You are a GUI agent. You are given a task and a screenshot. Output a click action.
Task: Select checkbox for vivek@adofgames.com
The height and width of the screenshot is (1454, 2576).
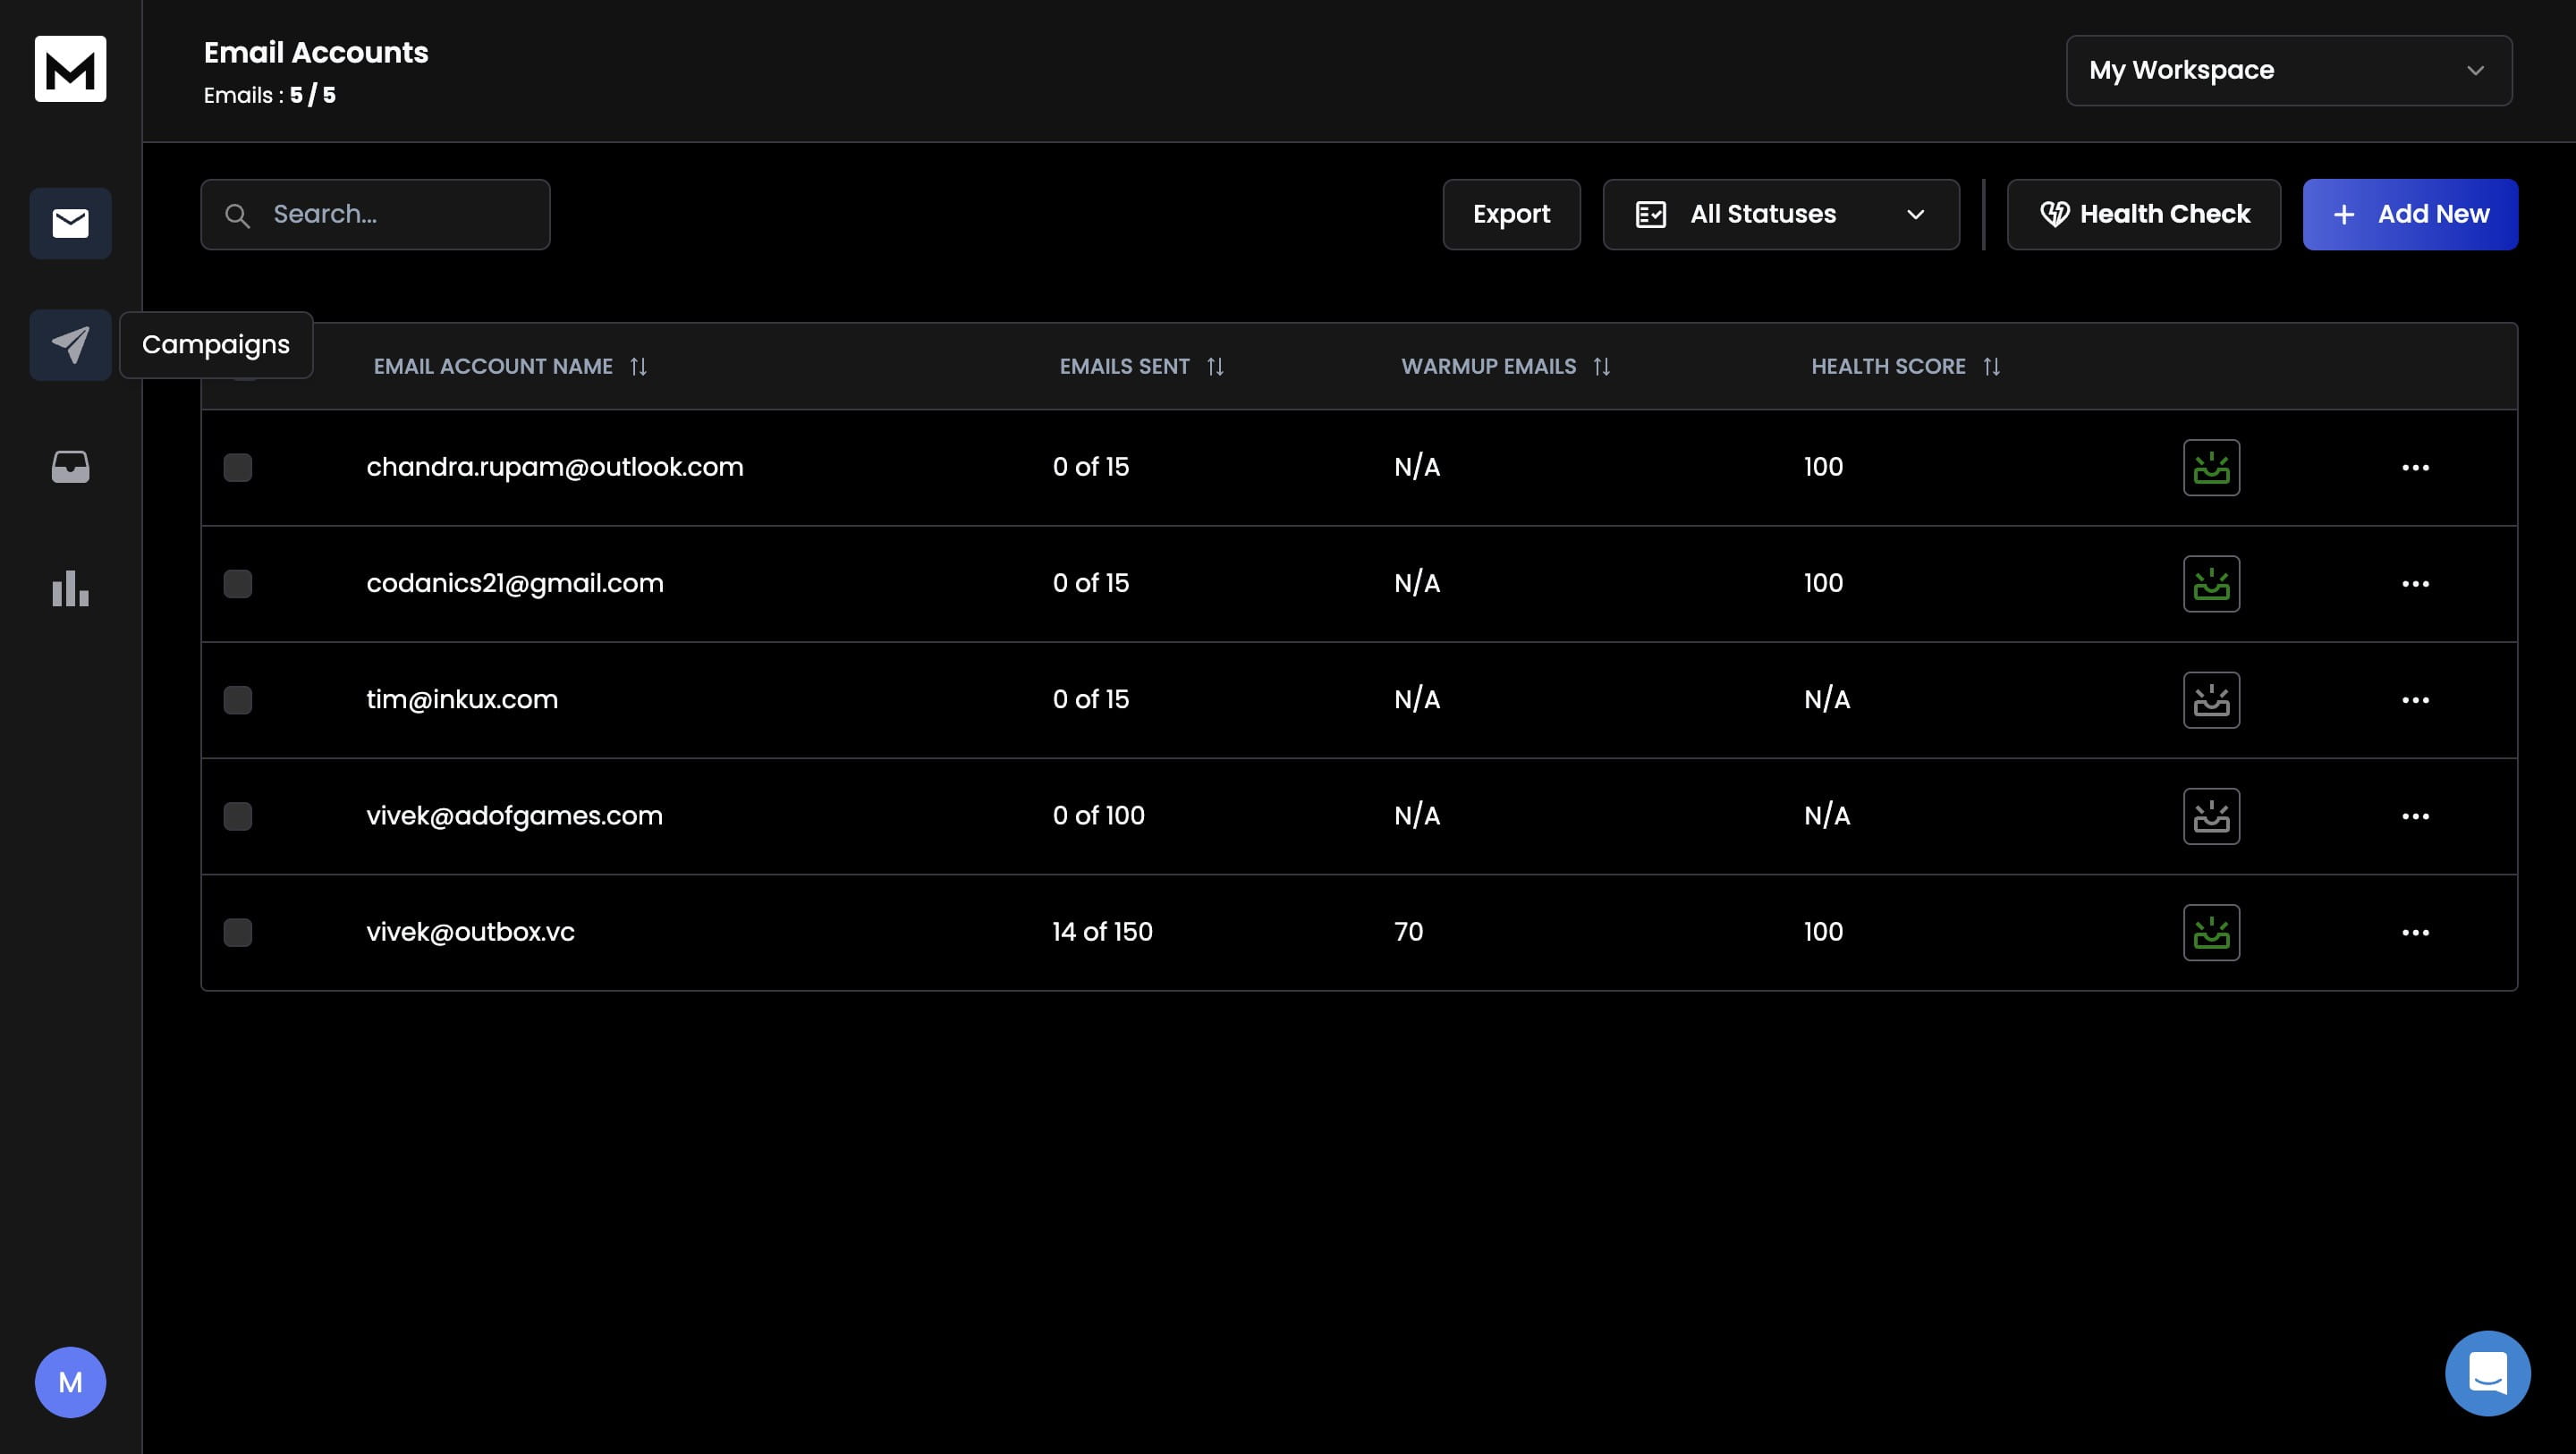(238, 816)
